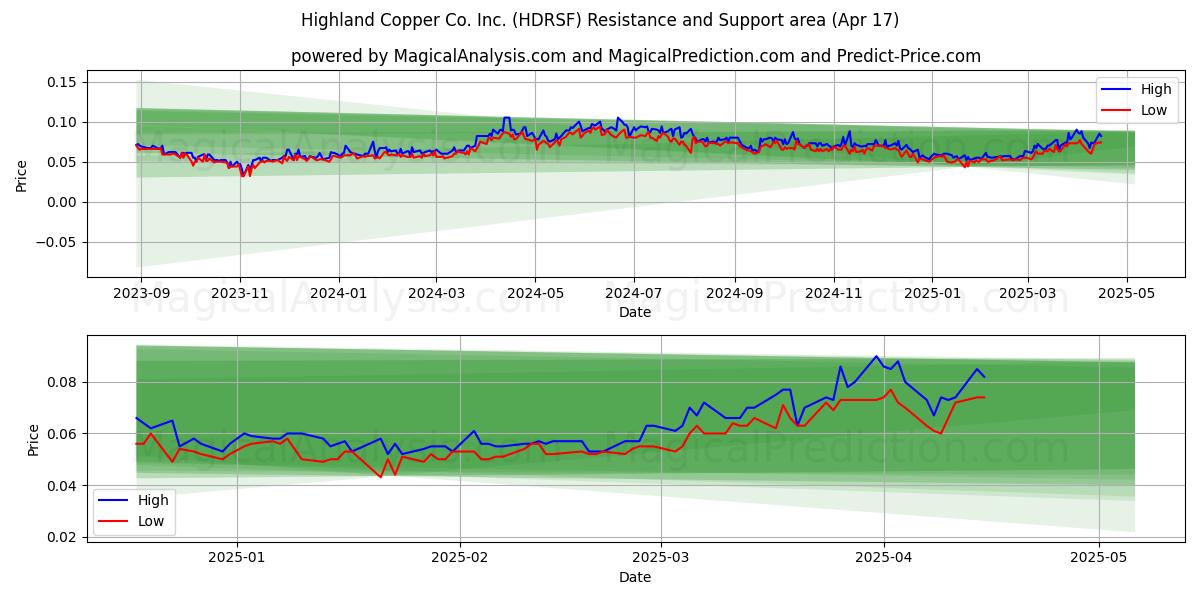The width and height of the screenshot is (1200, 600).
Task: Click the 0.00 price tick on top chart
Action: pos(64,202)
